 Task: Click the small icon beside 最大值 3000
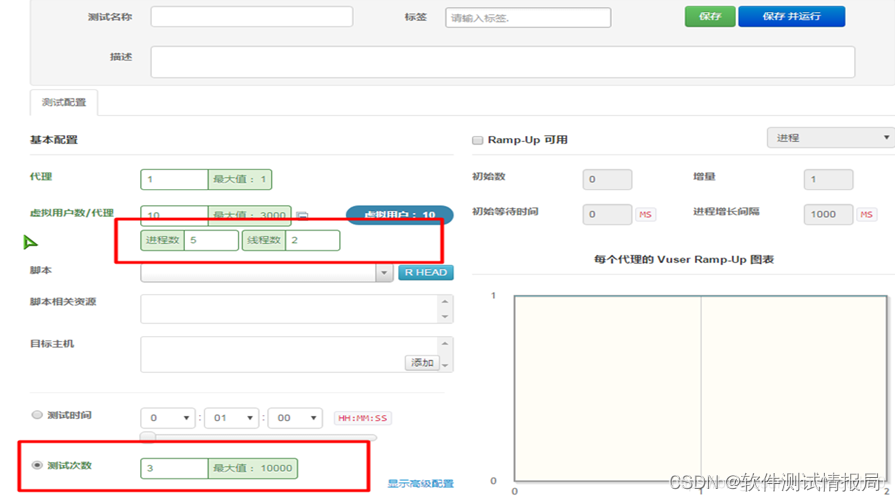pos(302,216)
